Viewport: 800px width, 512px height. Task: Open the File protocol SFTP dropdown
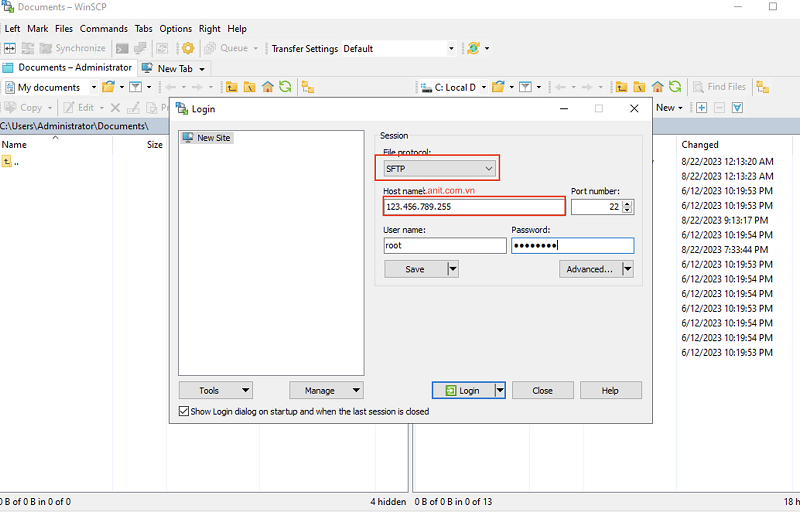click(439, 169)
